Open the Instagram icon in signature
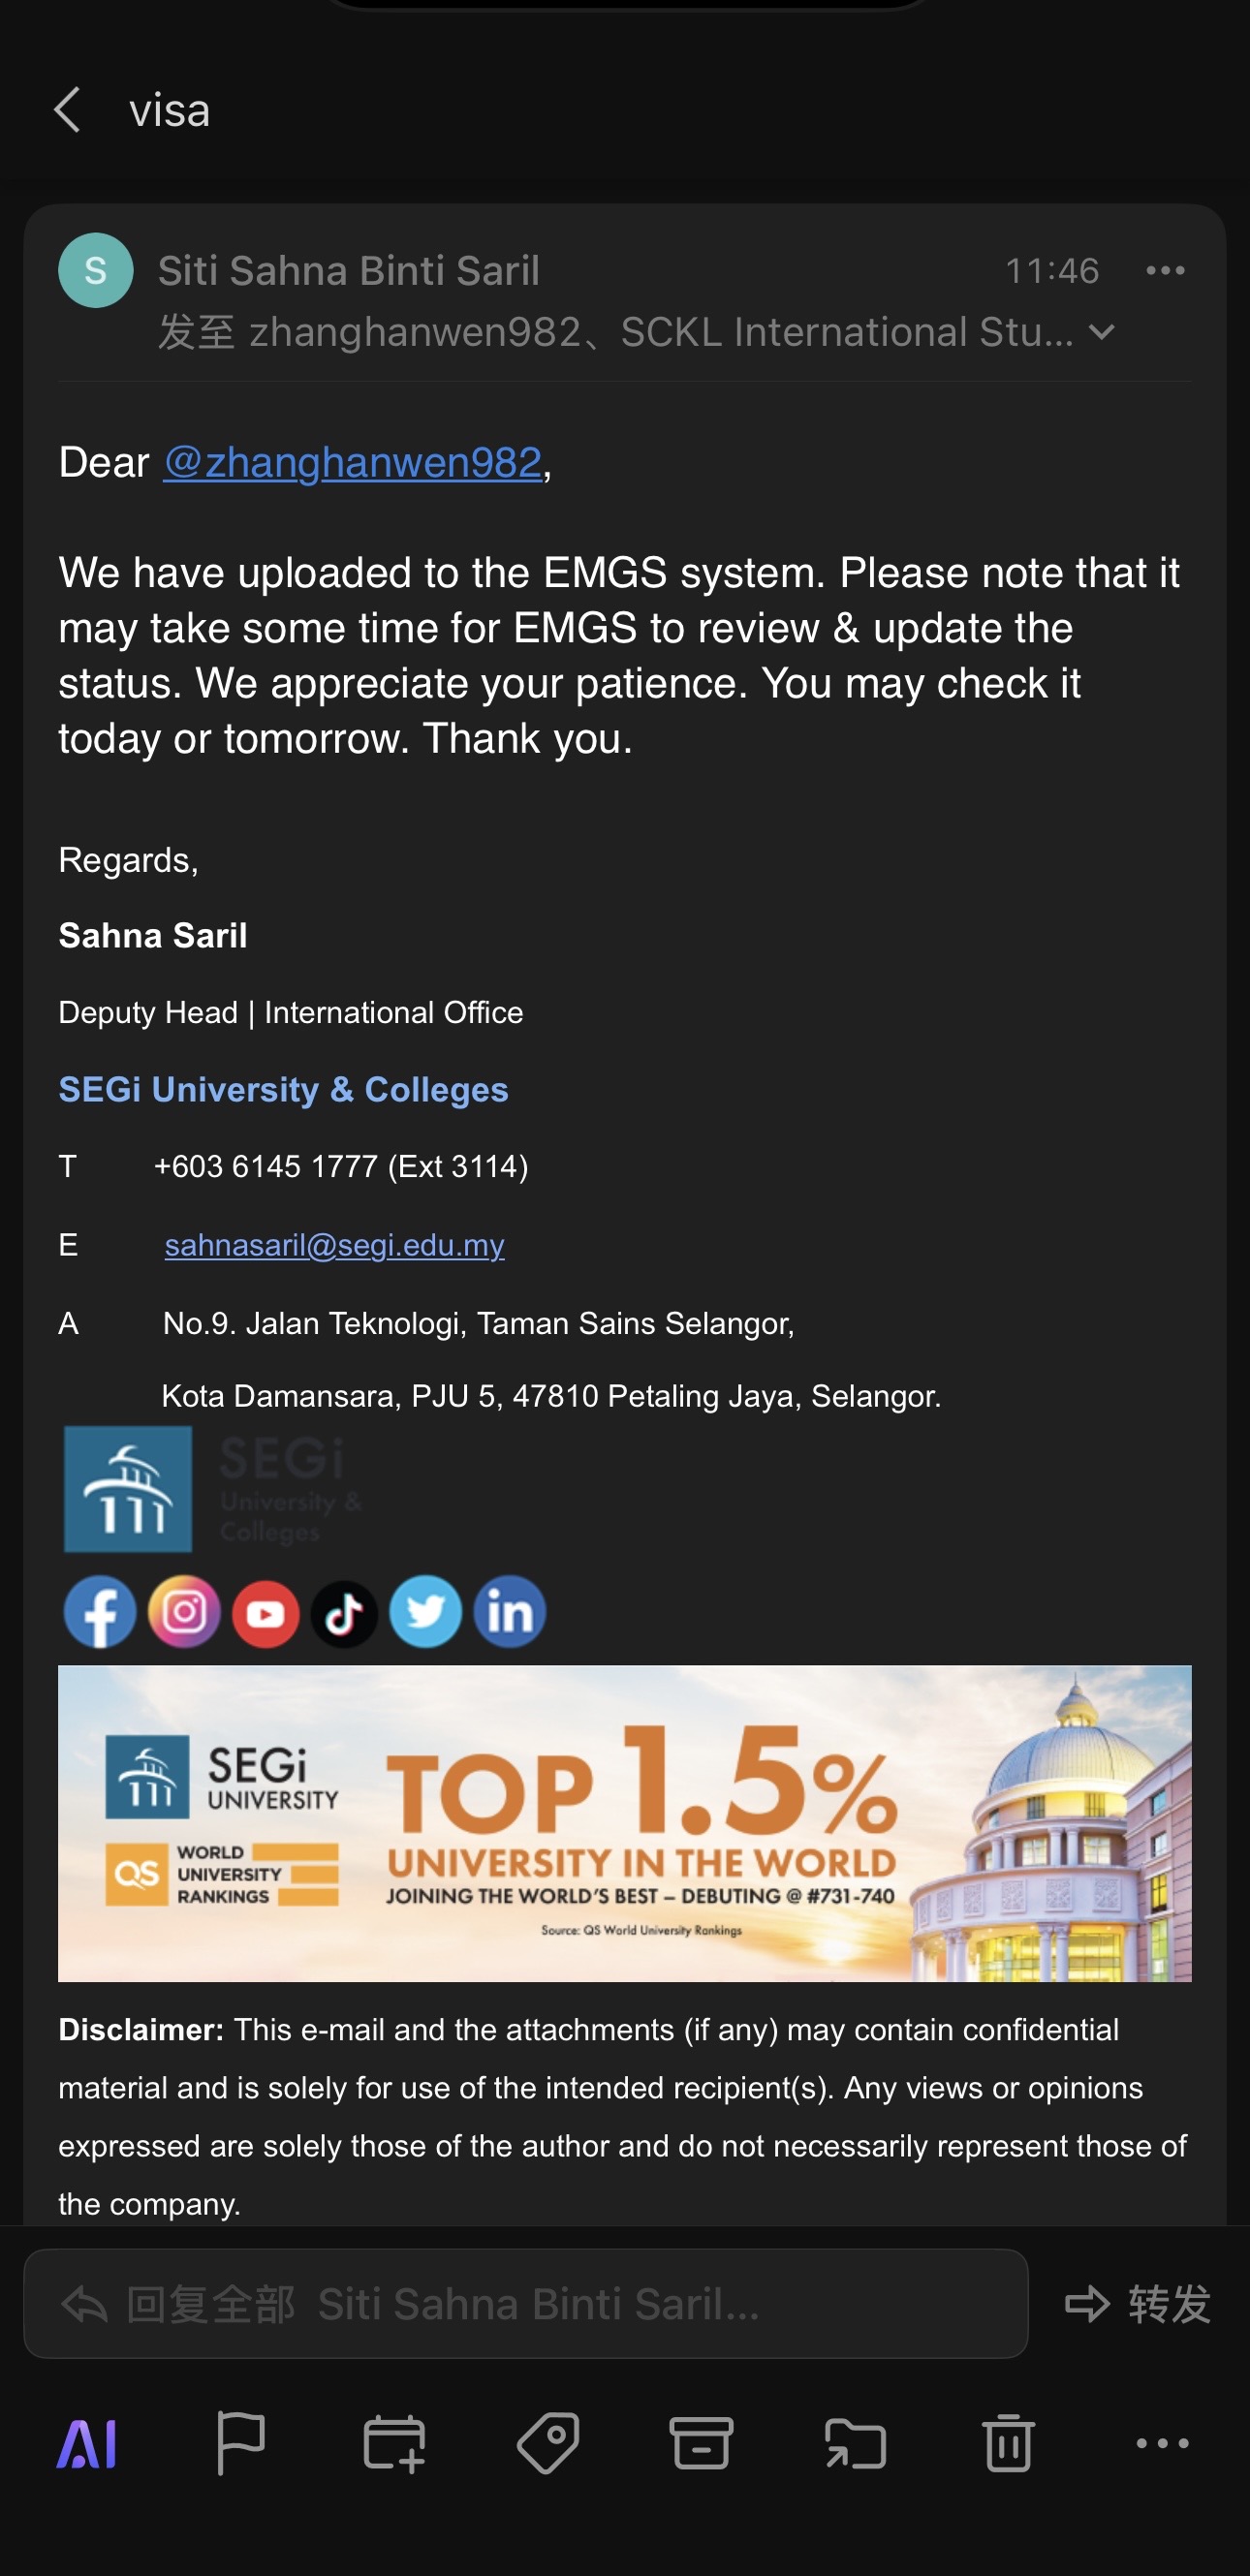Screen dimensions: 1250x2576 [184, 1612]
